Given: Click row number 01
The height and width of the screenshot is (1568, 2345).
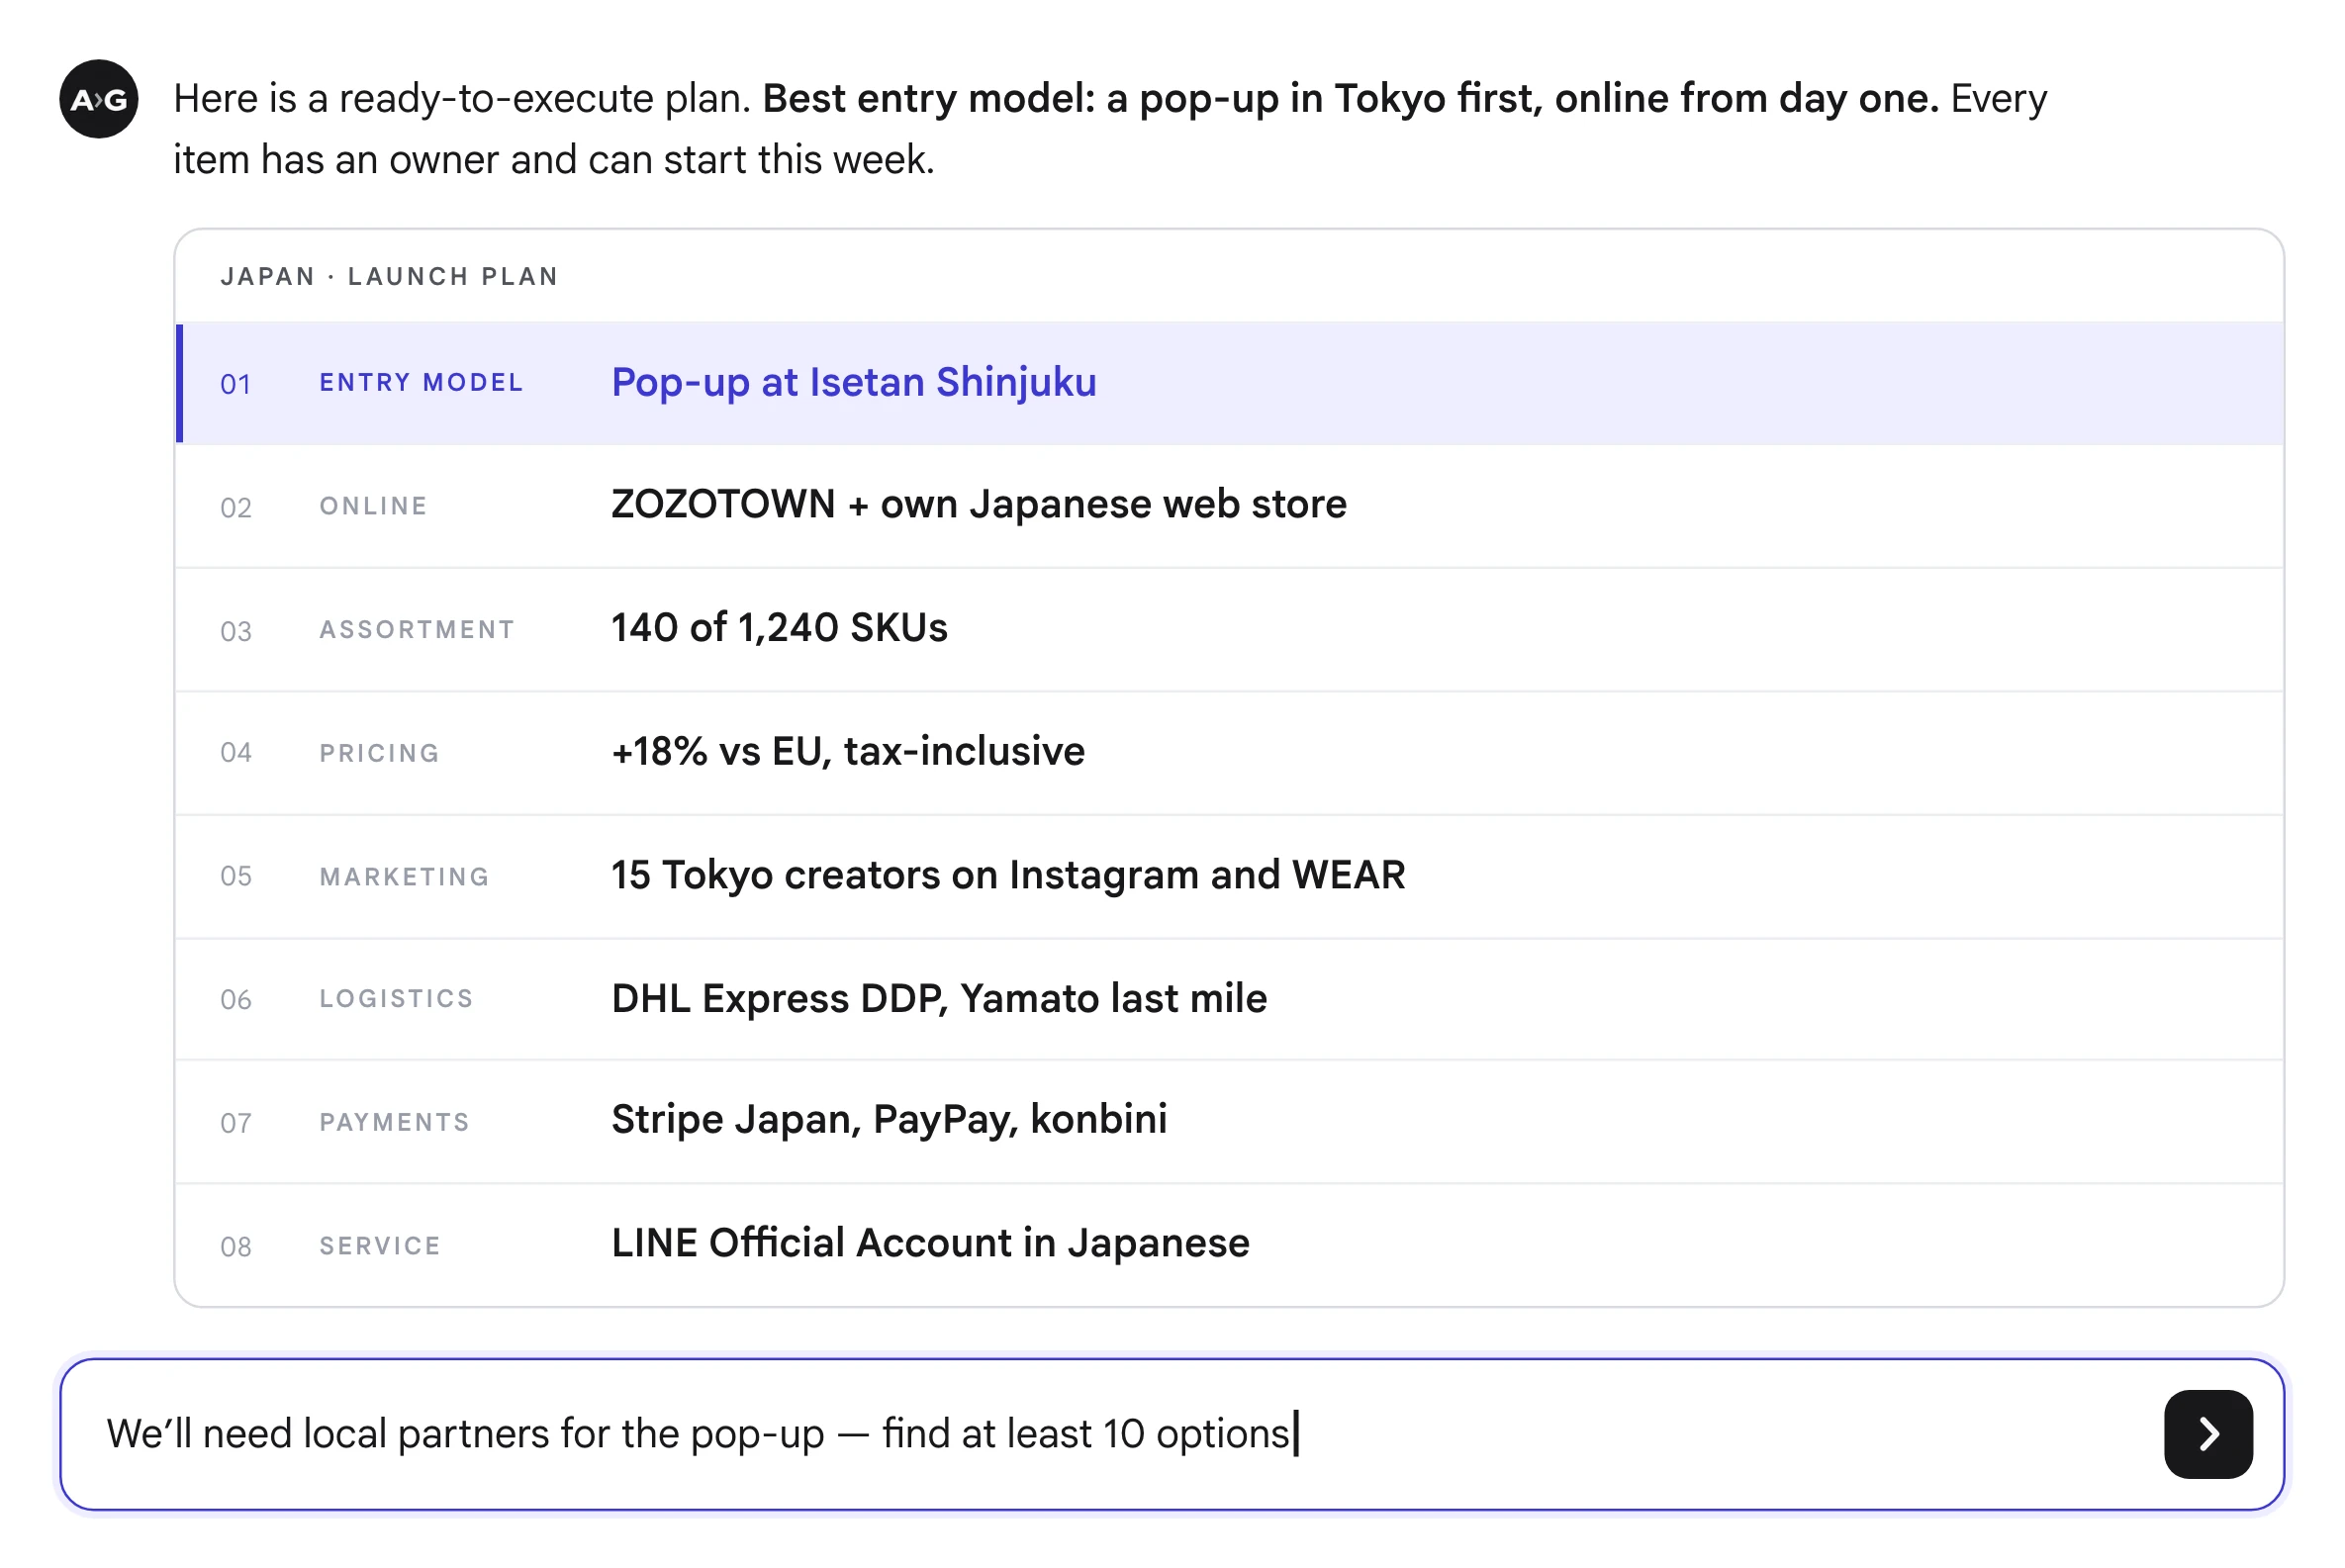Looking at the screenshot, I should 235,384.
